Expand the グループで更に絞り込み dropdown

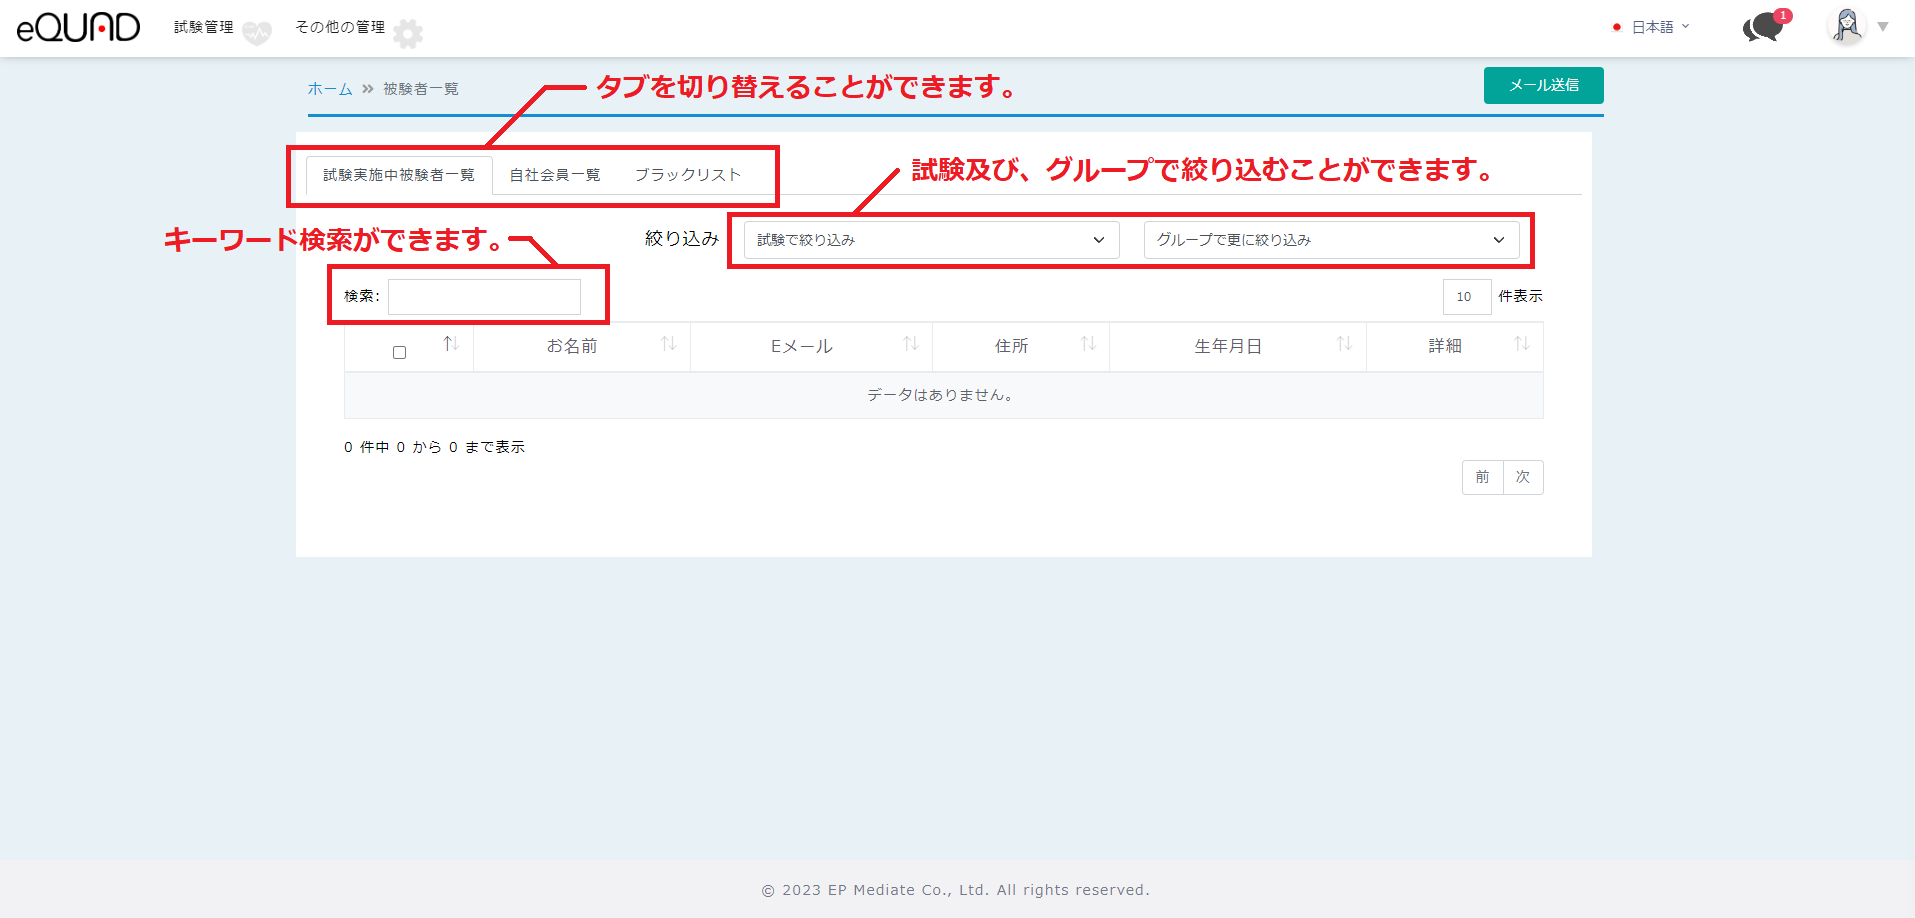coord(1331,240)
